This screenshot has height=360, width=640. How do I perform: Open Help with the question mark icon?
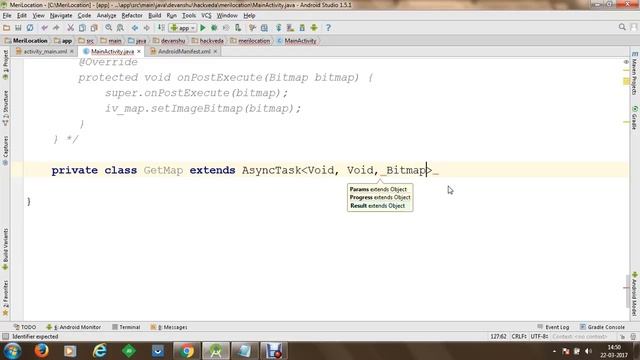[x=328, y=28]
